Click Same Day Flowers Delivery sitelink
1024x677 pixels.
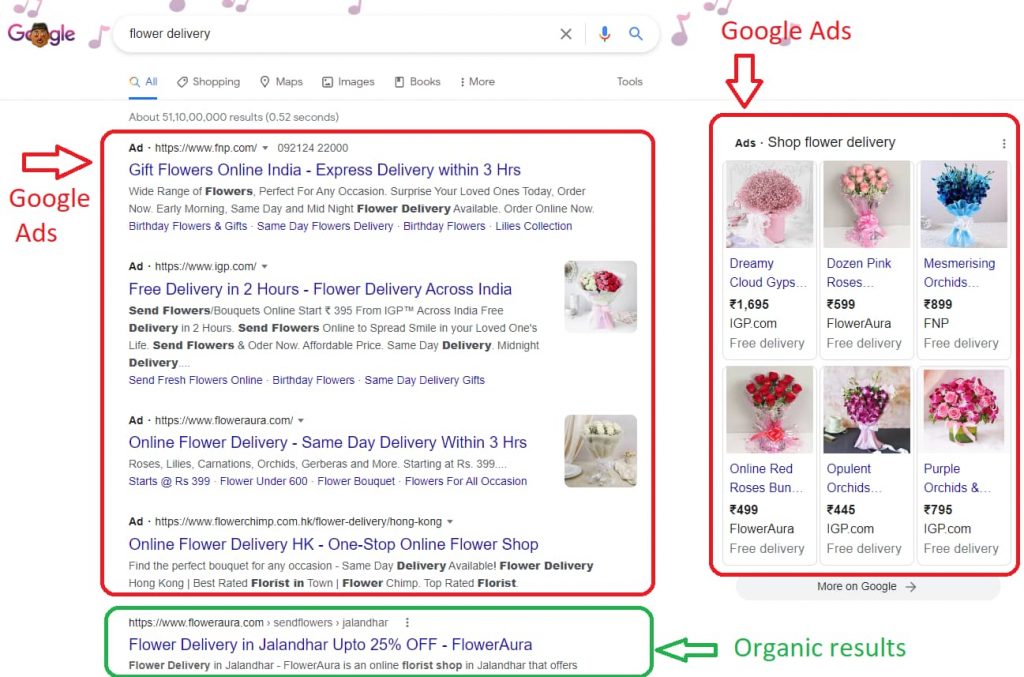click(325, 226)
